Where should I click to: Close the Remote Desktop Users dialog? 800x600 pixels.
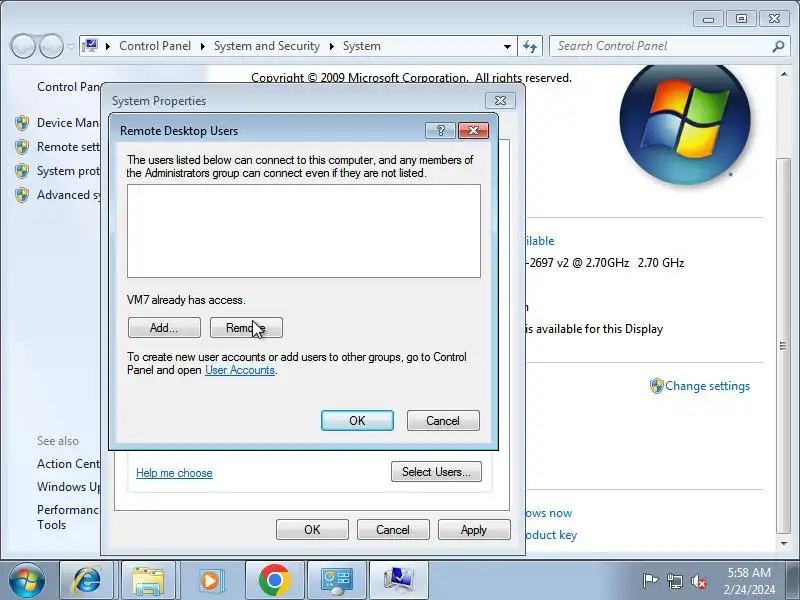click(473, 131)
